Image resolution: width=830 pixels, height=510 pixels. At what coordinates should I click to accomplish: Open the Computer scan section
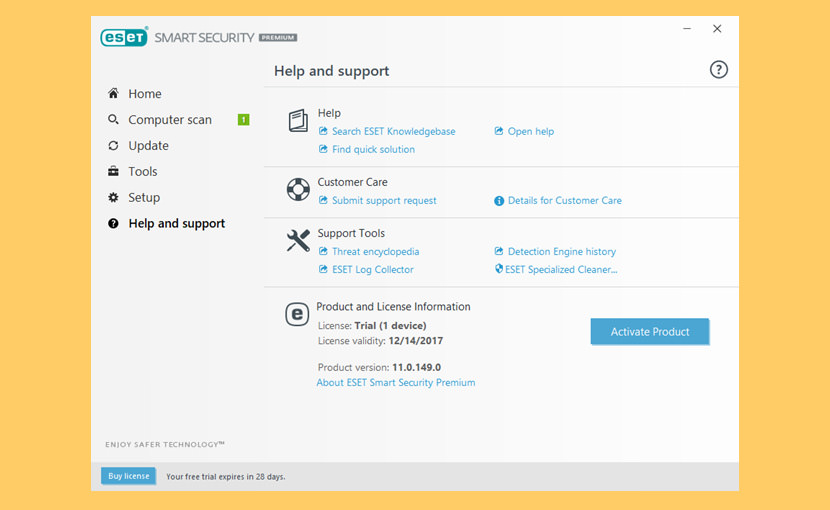click(x=170, y=120)
